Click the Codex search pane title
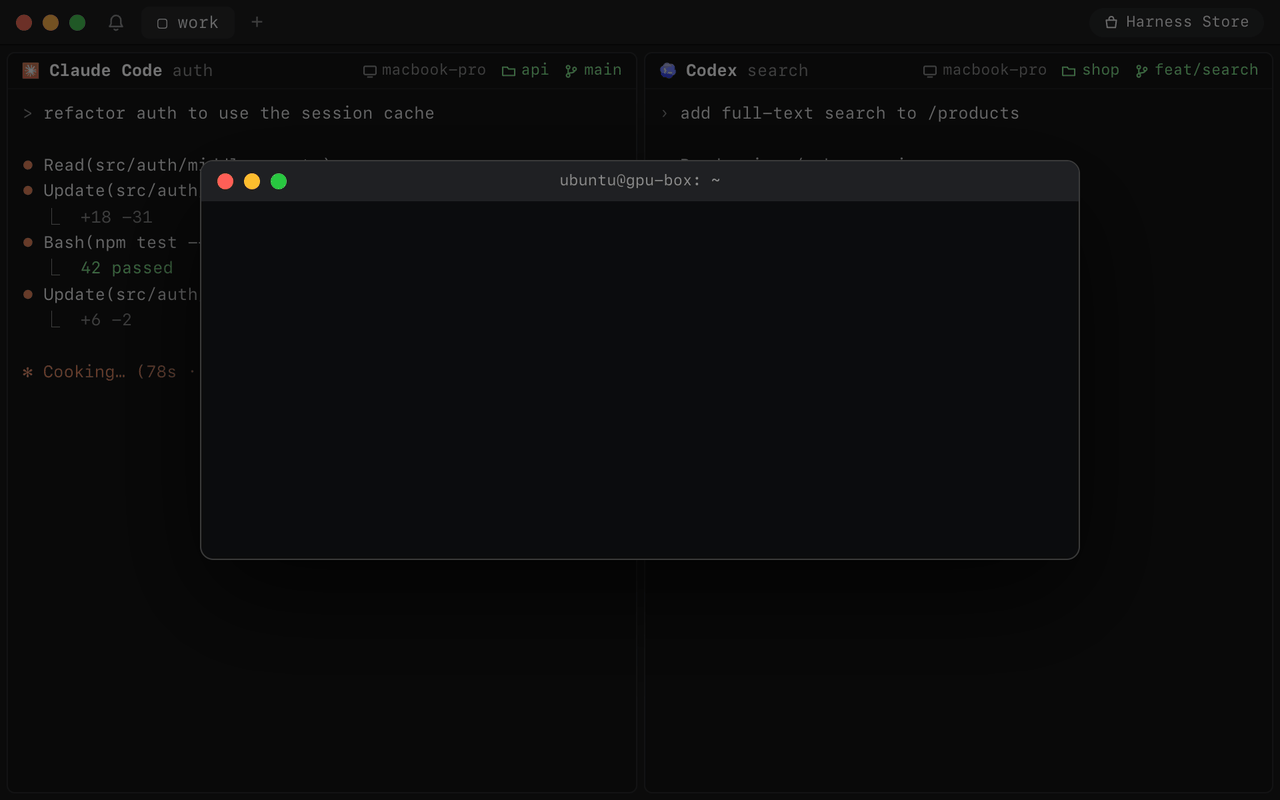Image resolution: width=1280 pixels, height=800 pixels. coord(747,70)
